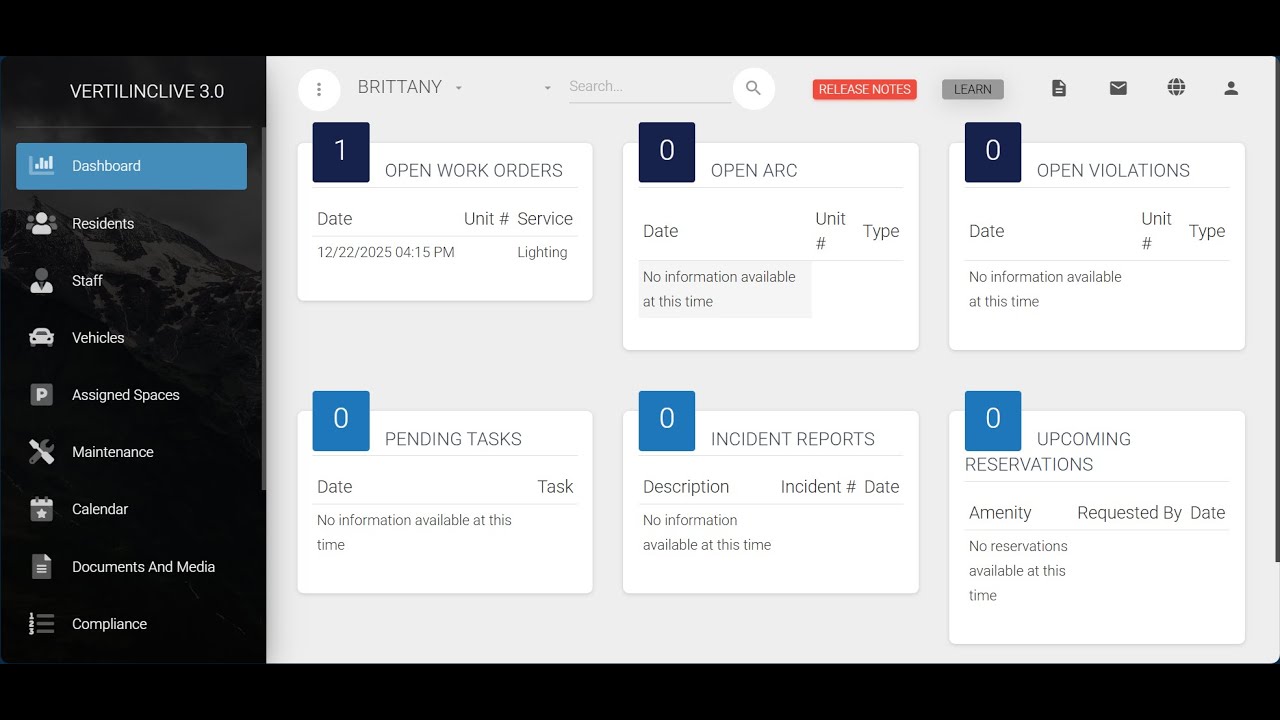This screenshot has height=720, width=1280.
Task: Open the three-dot options menu
Action: pos(319,89)
